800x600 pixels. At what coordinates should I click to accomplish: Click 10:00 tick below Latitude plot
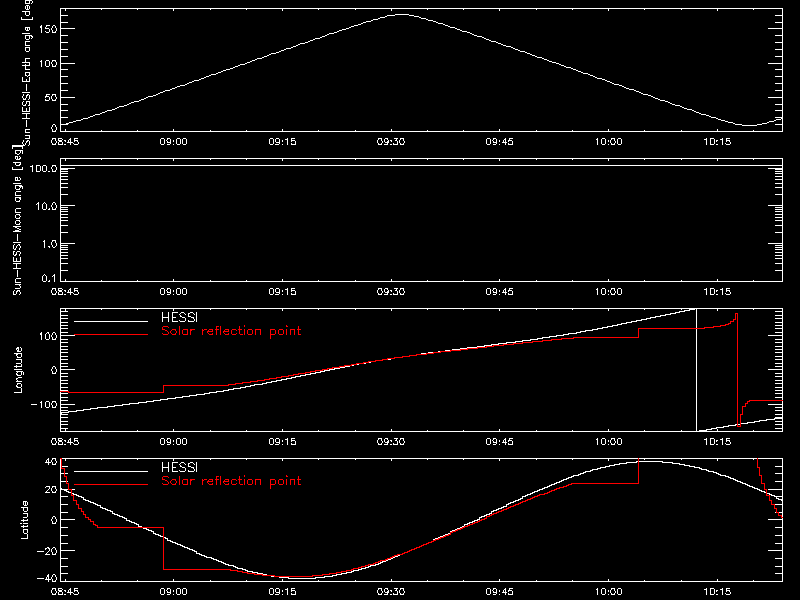tap(608, 592)
